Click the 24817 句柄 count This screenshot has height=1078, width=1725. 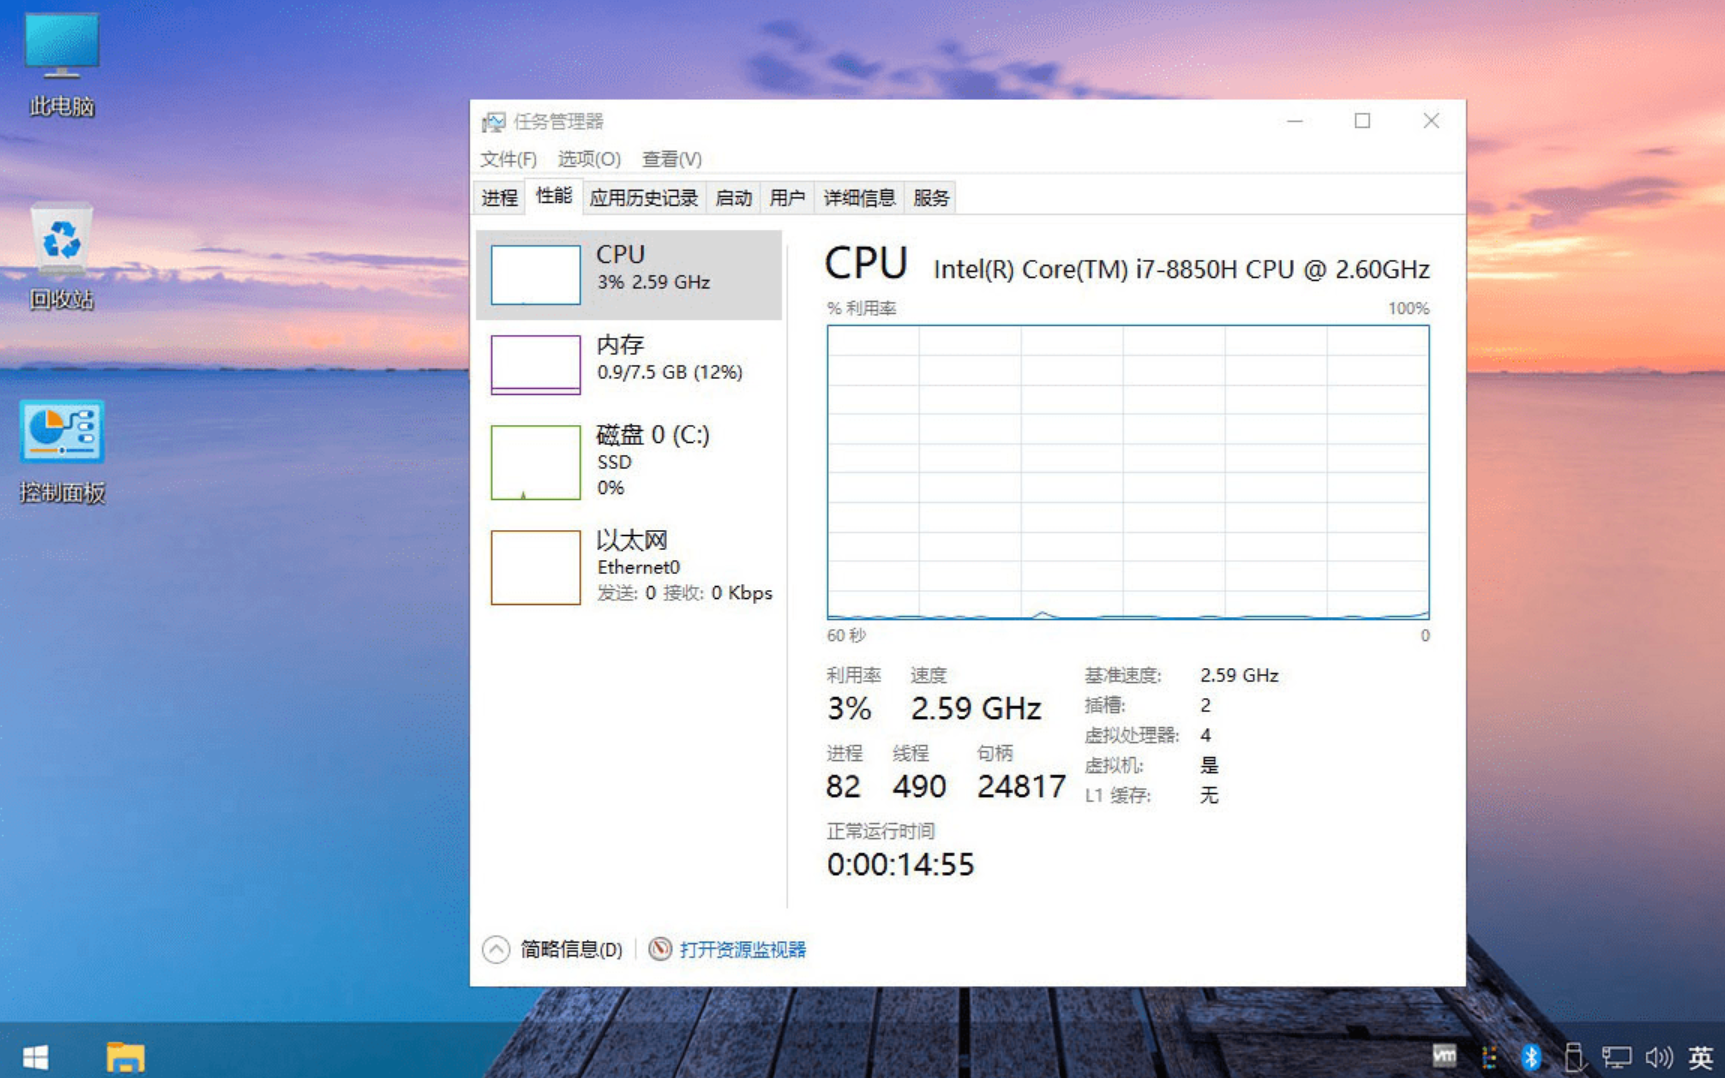[x=1021, y=787]
